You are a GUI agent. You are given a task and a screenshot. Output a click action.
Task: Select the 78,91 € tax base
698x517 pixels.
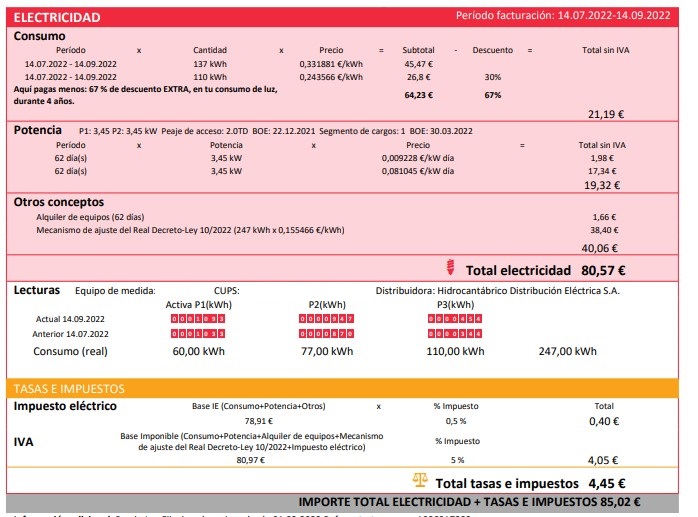click(259, 421)
